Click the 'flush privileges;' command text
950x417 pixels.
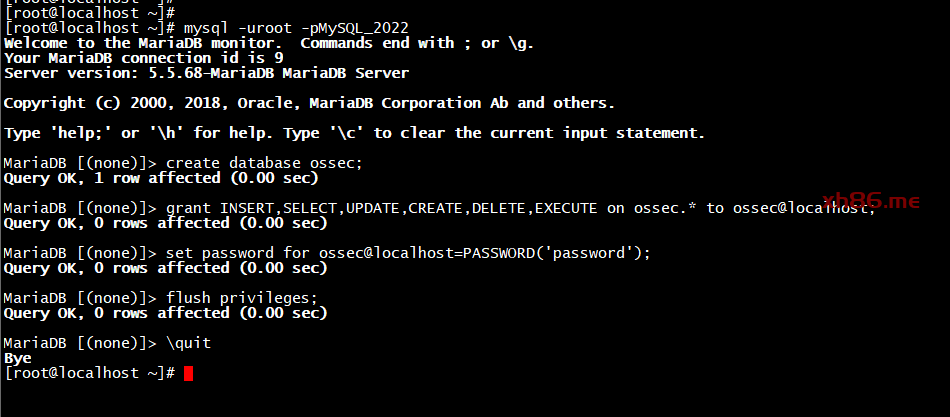pyautogui.click(x=242, y=298)
